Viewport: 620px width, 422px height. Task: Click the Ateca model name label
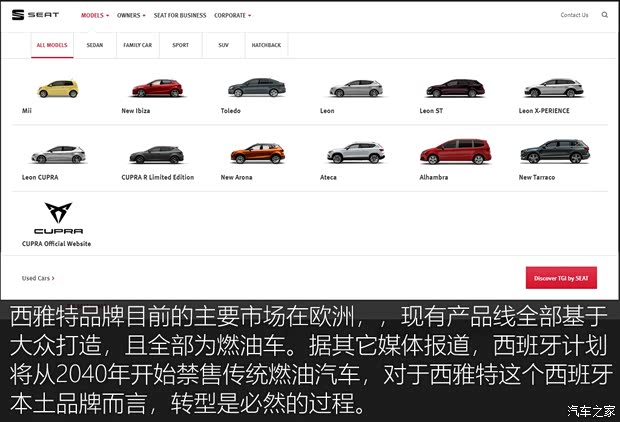click(x=328, y=177)
